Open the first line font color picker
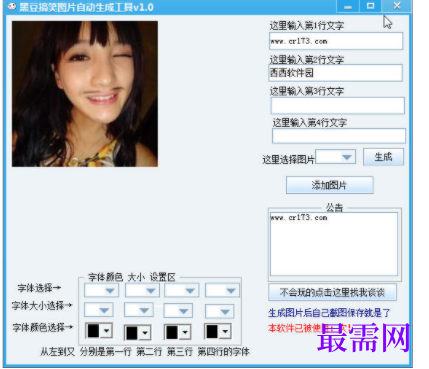The width and height of the screenshot is (429, 369). pyautogui.click(x=99, y=331)
